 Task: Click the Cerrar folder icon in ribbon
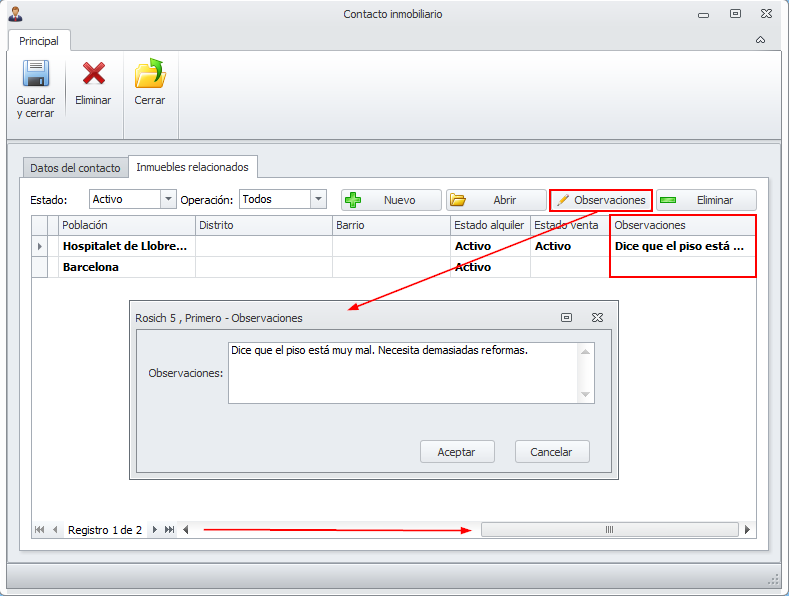point(150,74)
